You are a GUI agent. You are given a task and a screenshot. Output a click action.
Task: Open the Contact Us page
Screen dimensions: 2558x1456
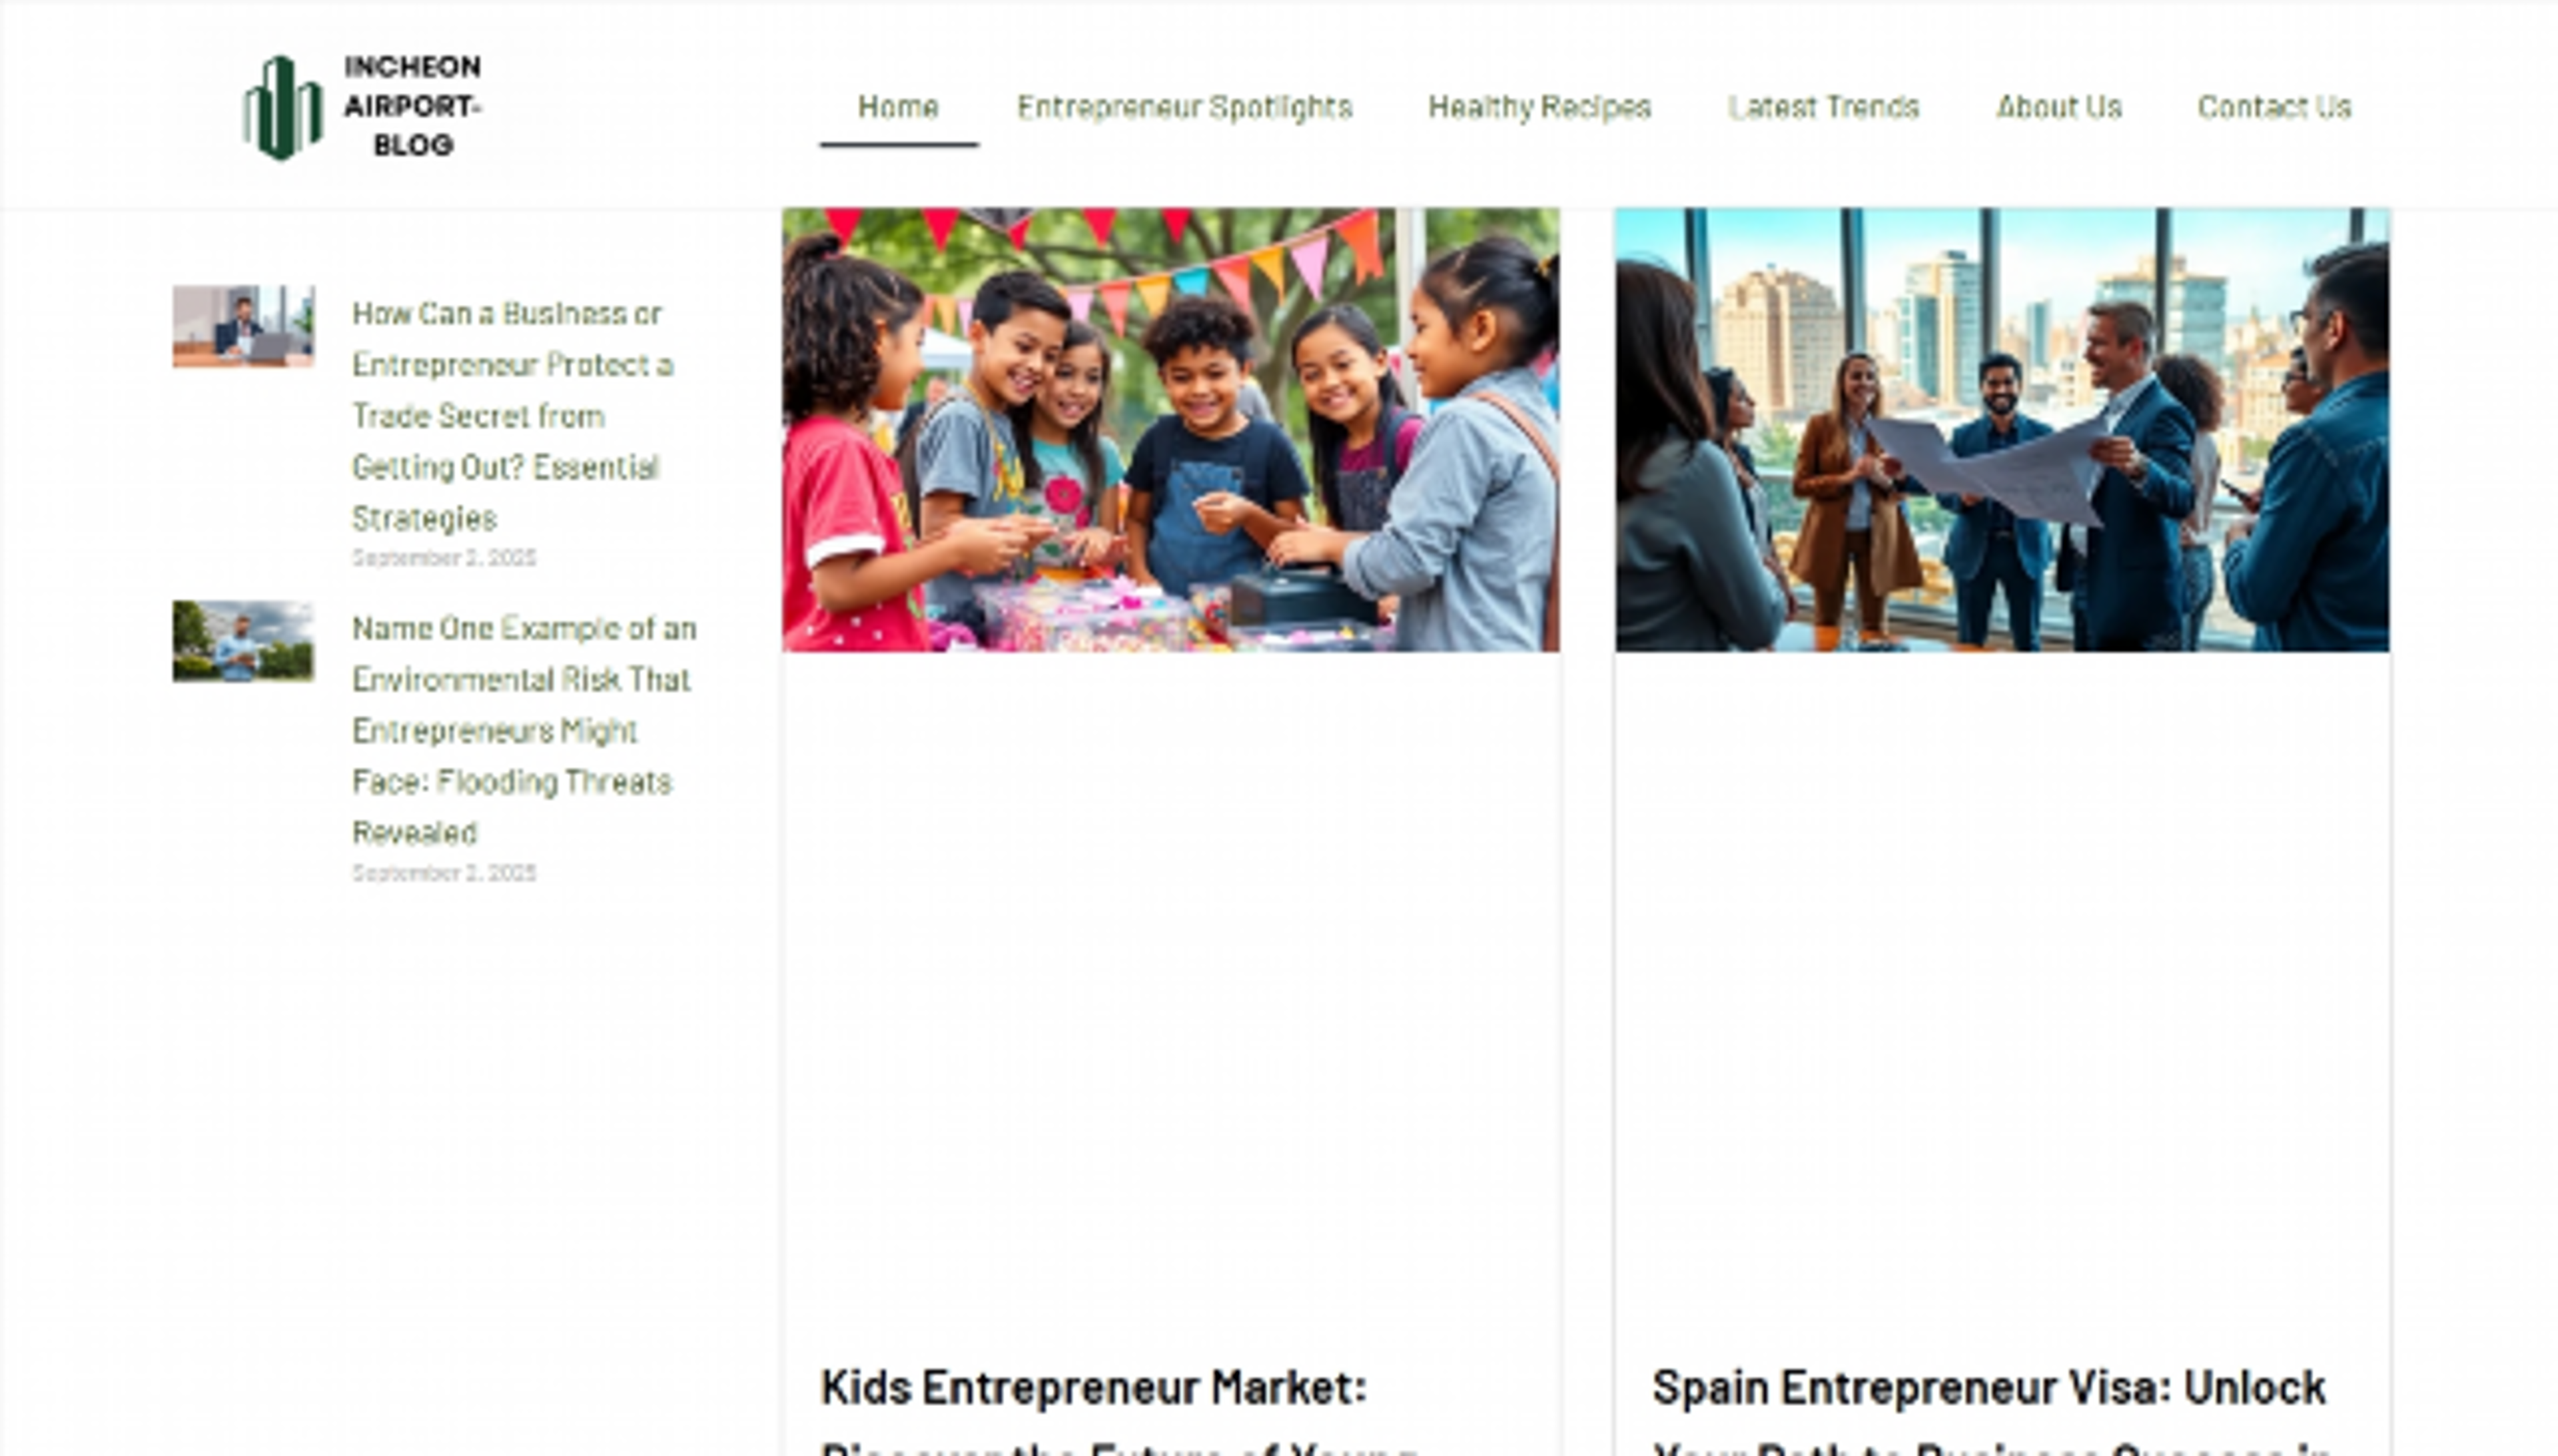tap(2274, 107)
